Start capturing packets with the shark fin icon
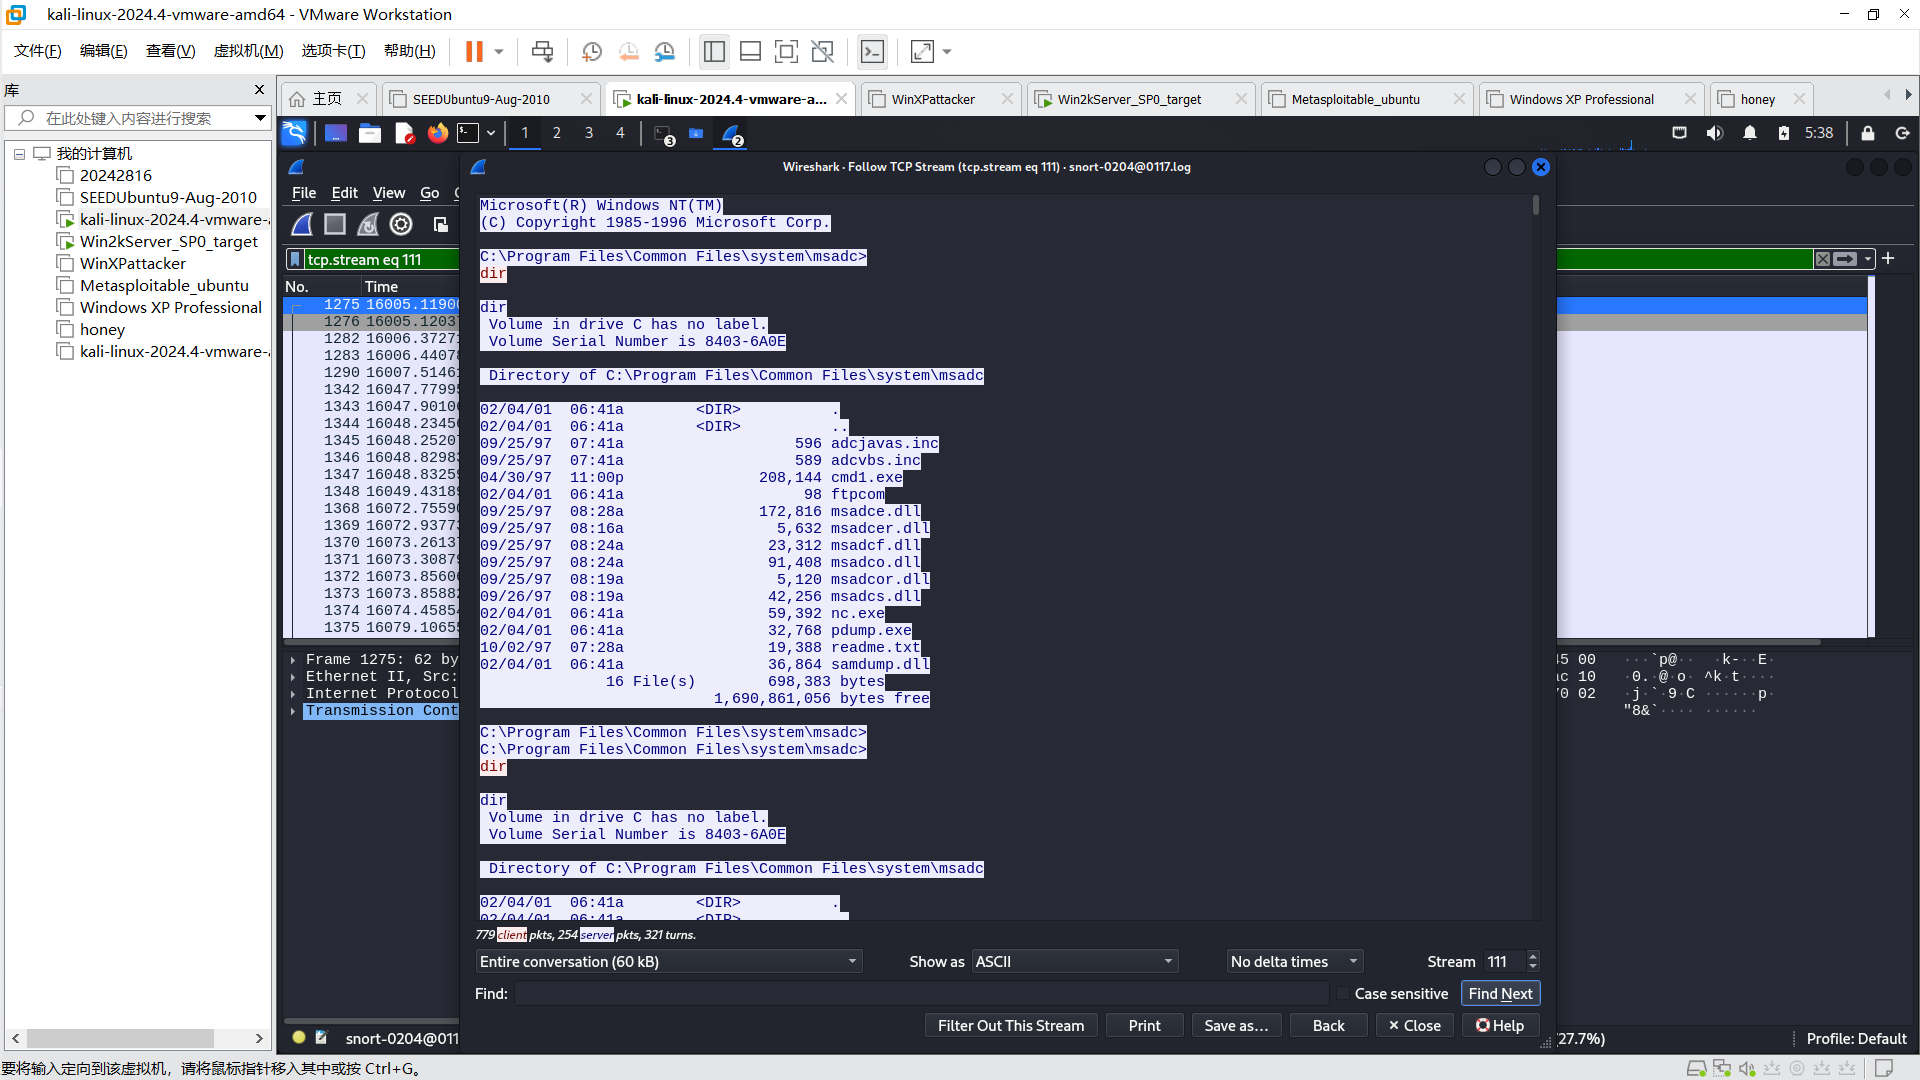 (x=302, y=224)
